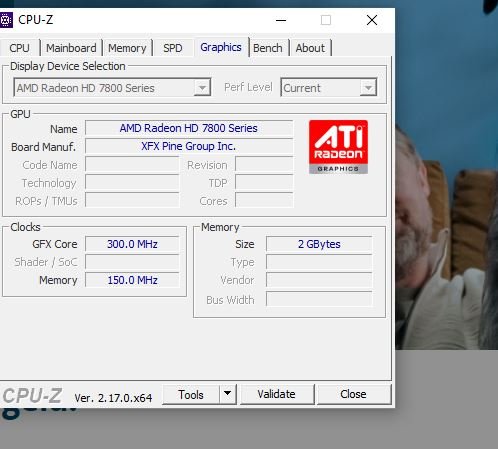498x449 pixels.
Task: Click the Tools button
Action: click(x=191, y=394)
